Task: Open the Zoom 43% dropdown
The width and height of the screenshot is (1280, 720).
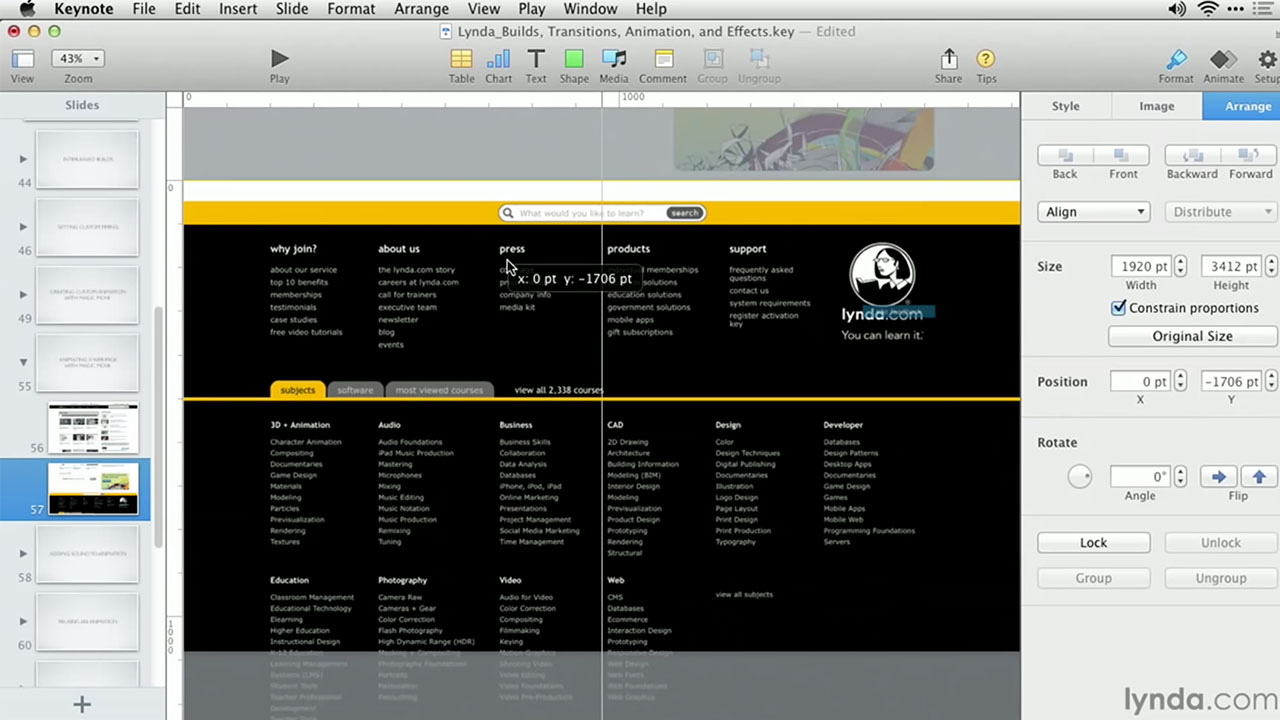Action: click(x=78, y=59)
